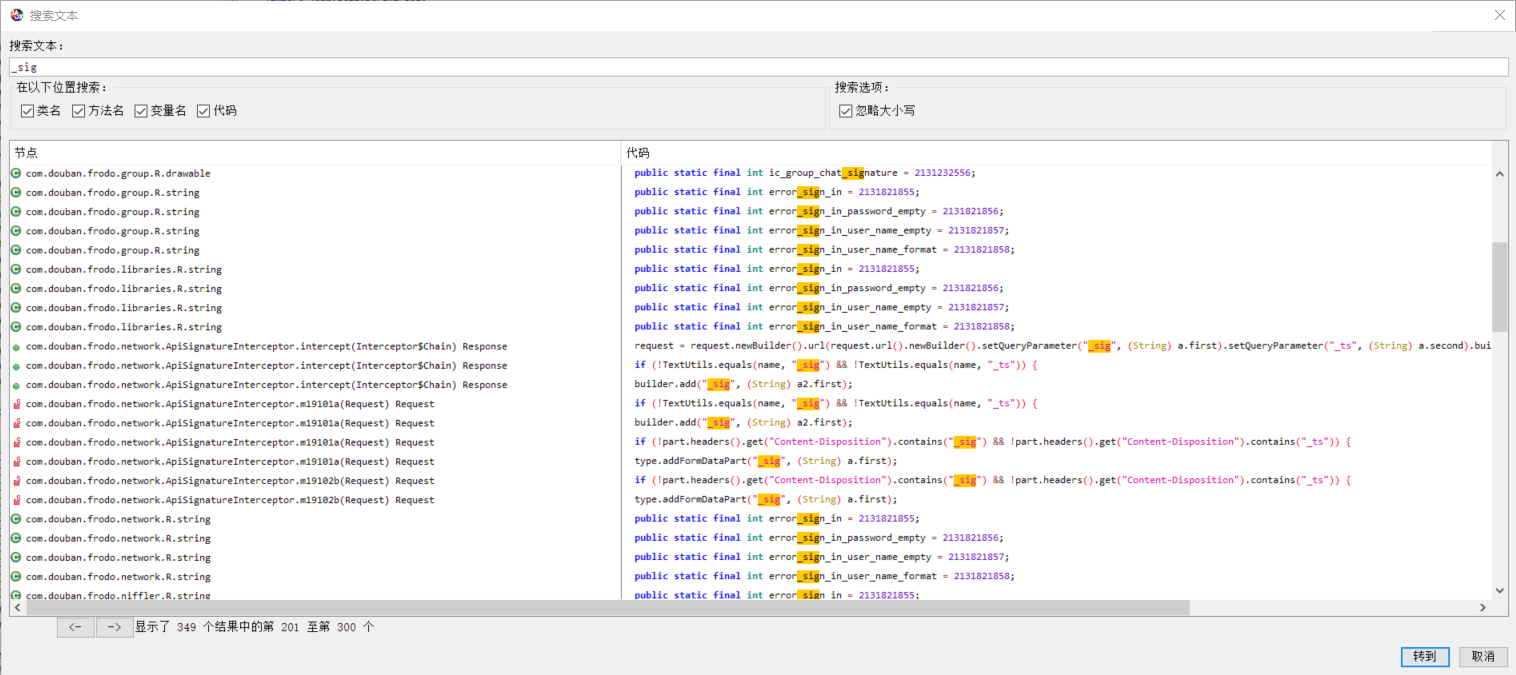This screenshot has height=675, width=1516.
Task: Click lock icon of last m19102b(Request) row
Action: tap(16, 500)
